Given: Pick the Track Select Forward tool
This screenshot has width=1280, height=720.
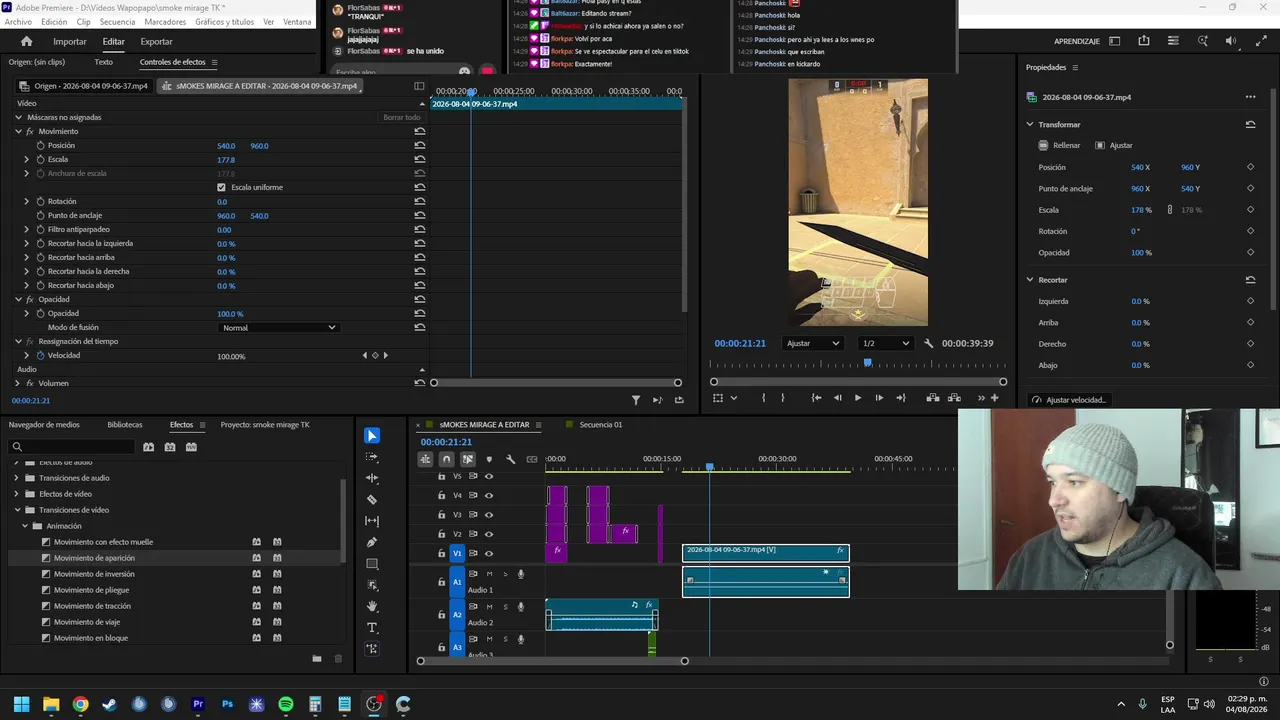Looking at the screenshot, I should coord(372,457).
